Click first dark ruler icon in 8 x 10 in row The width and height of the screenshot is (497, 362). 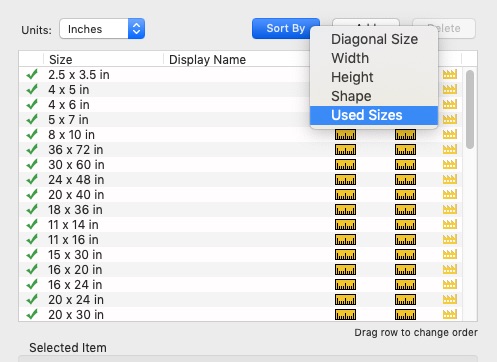[345, 135]
